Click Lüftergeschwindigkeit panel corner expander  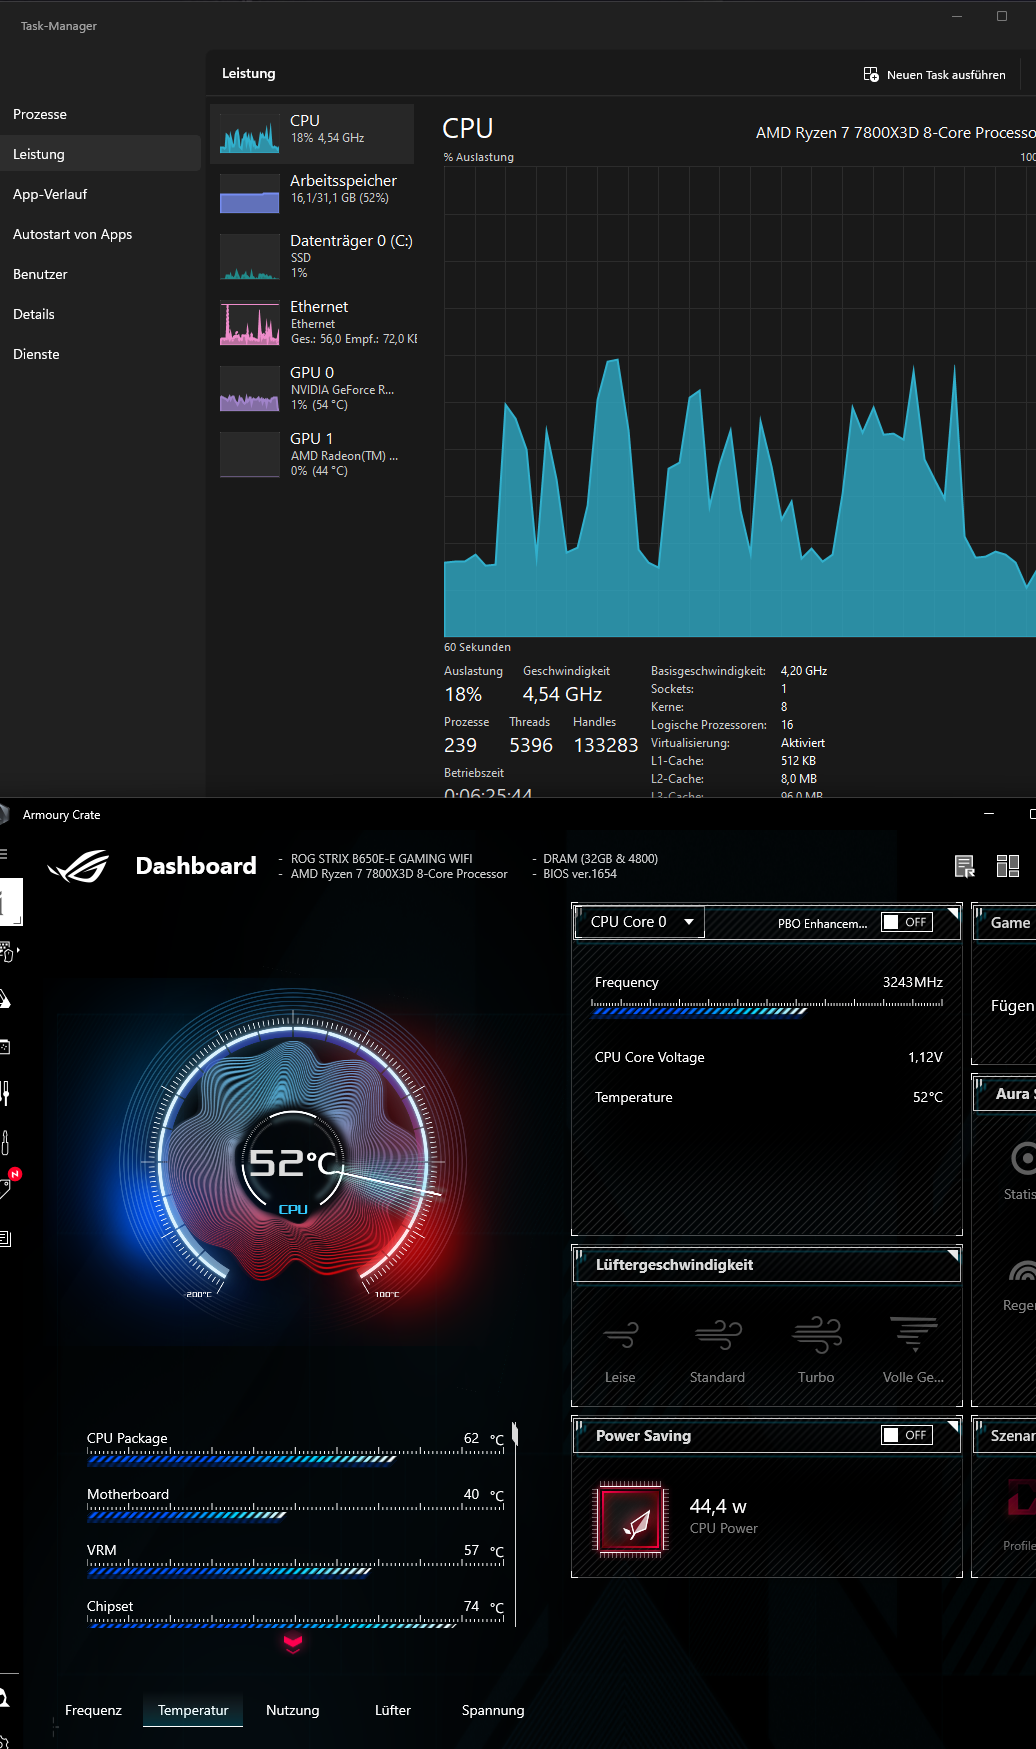[x=953, y=1255]
